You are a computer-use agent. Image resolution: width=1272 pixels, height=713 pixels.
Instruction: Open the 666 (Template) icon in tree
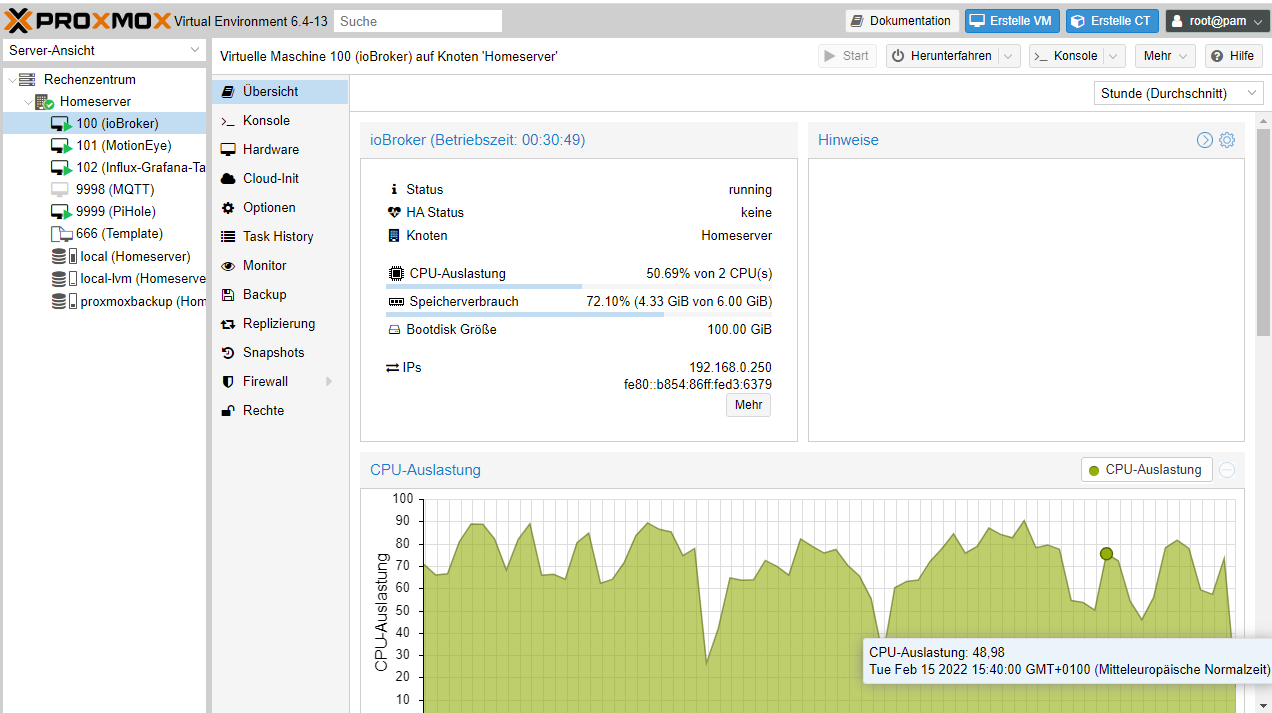(x=61, y=233)
